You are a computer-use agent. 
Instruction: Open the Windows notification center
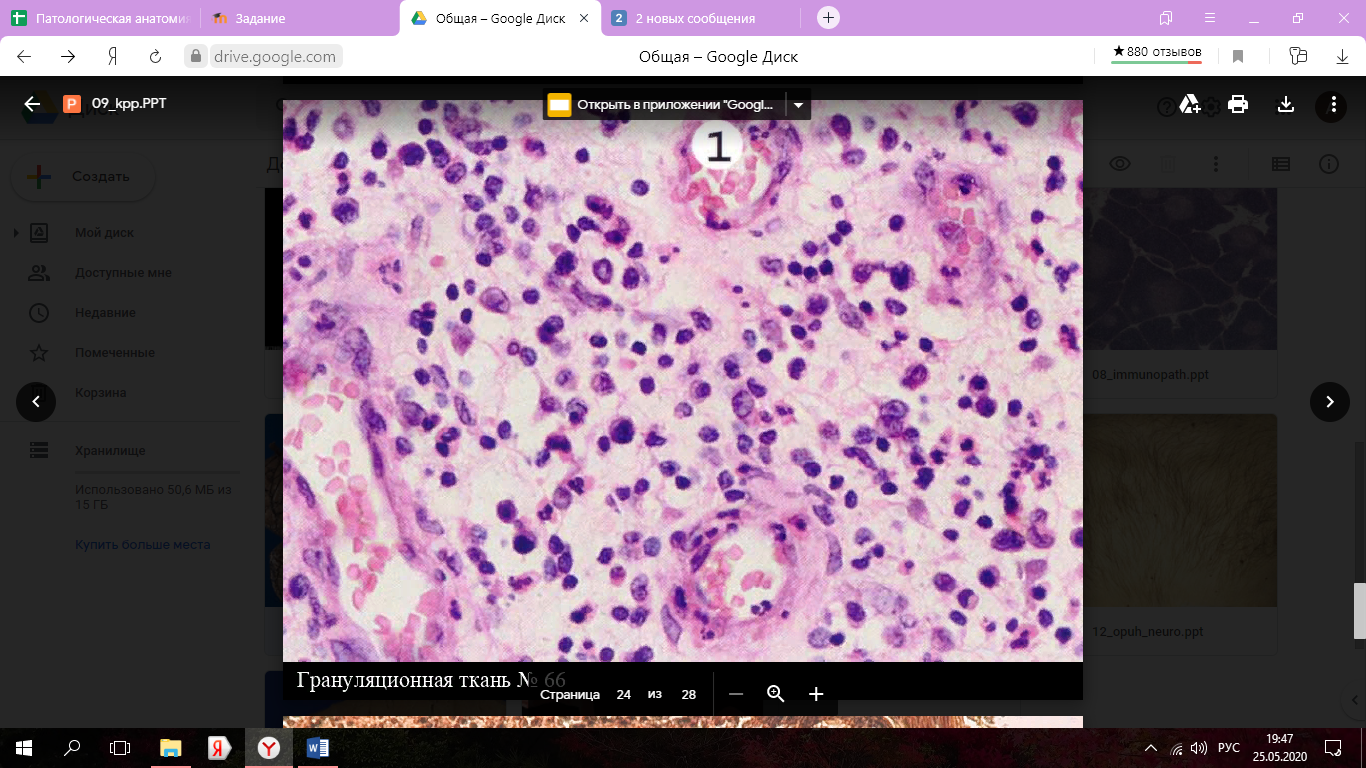(1332, 747)
